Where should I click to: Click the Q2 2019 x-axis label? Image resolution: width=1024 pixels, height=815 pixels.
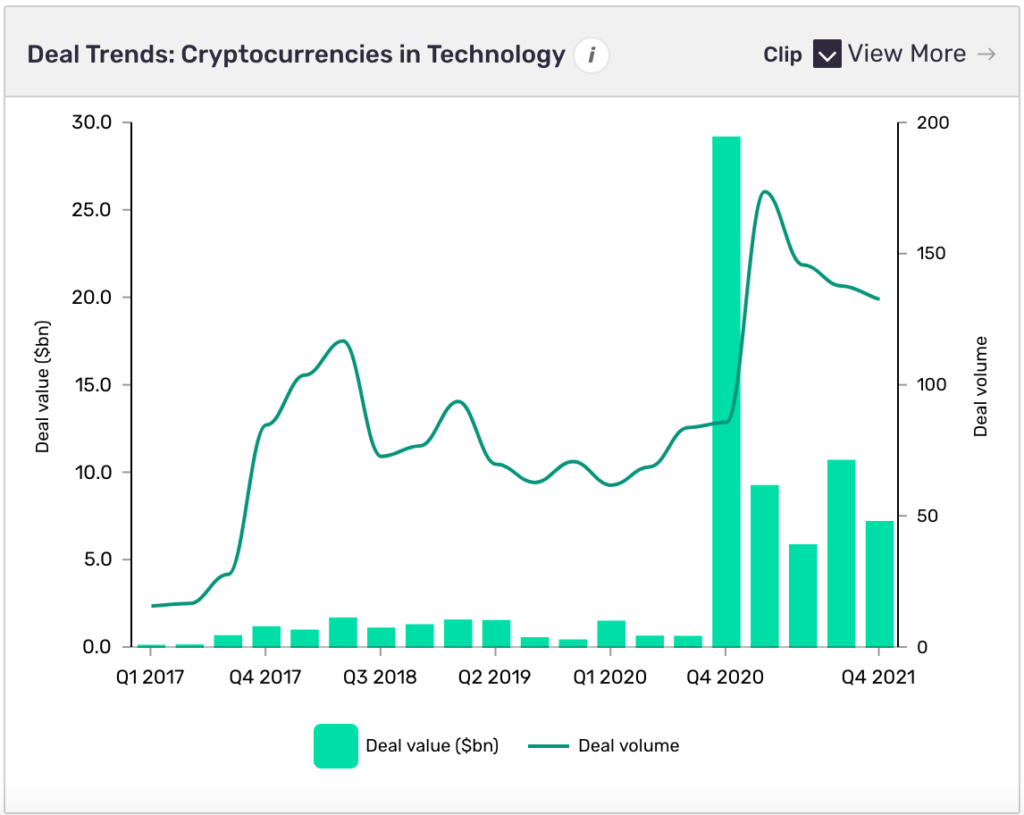496,677
